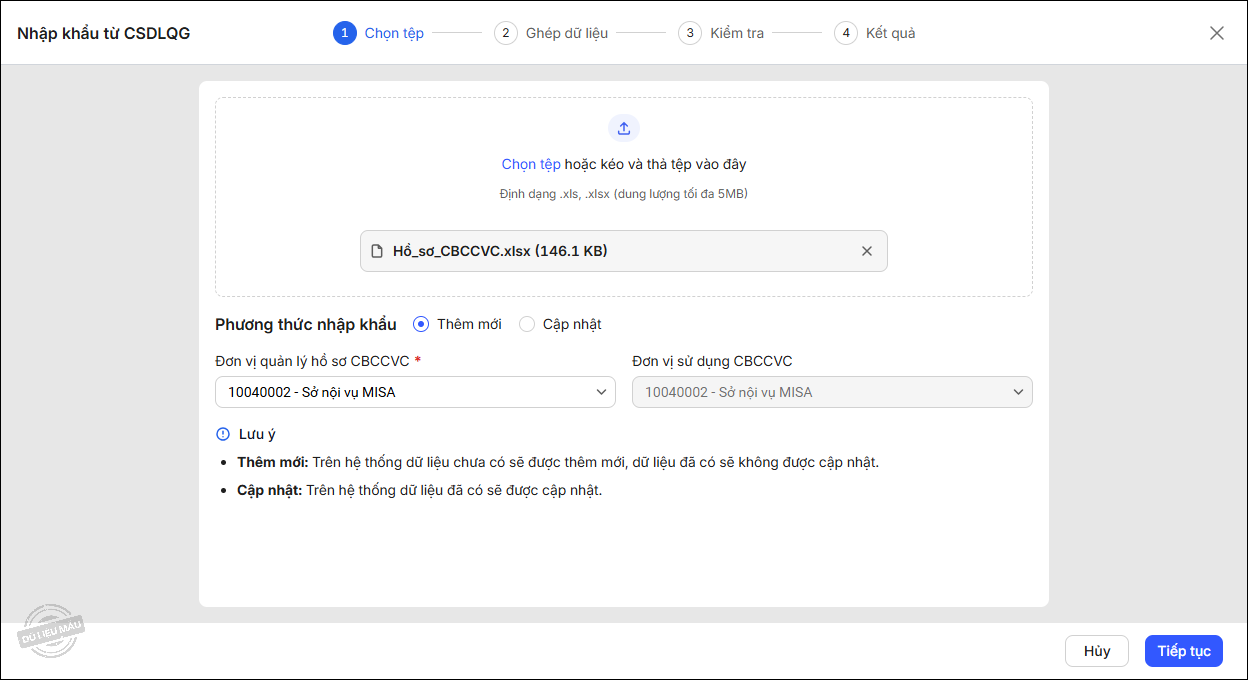The image size is (1248, 680).
Task: Click the Chọn tệp link to browse files
Action: pyautogui.click(x=530, y=163)
